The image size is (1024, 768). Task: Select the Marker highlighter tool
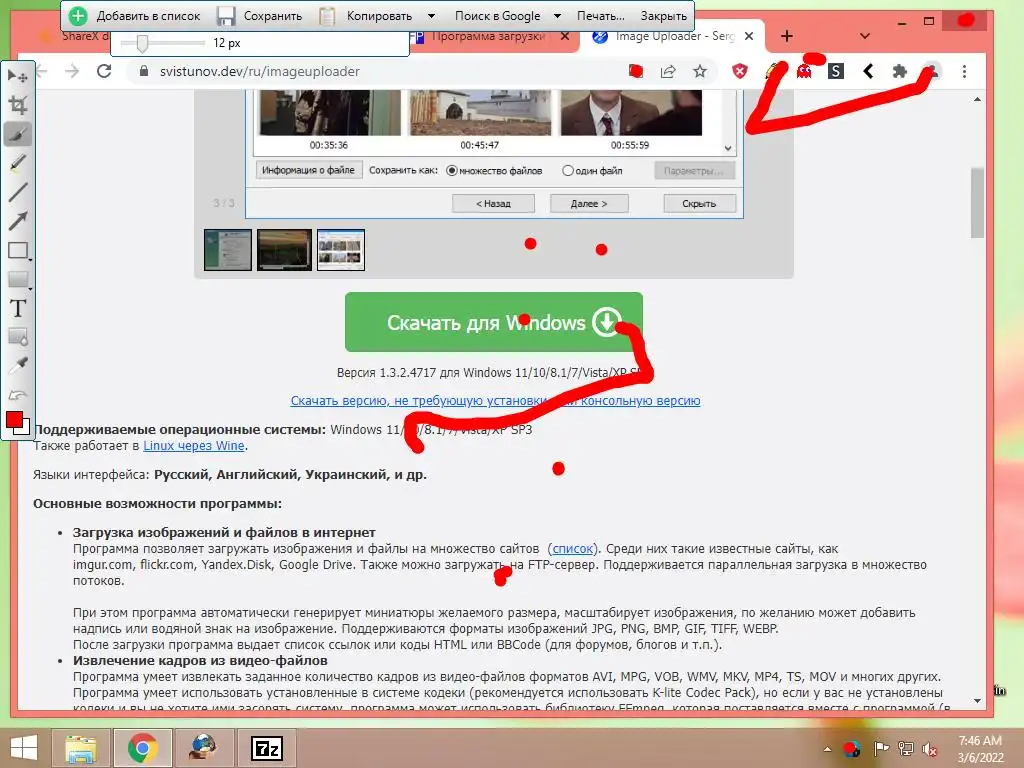coord(18,163)
